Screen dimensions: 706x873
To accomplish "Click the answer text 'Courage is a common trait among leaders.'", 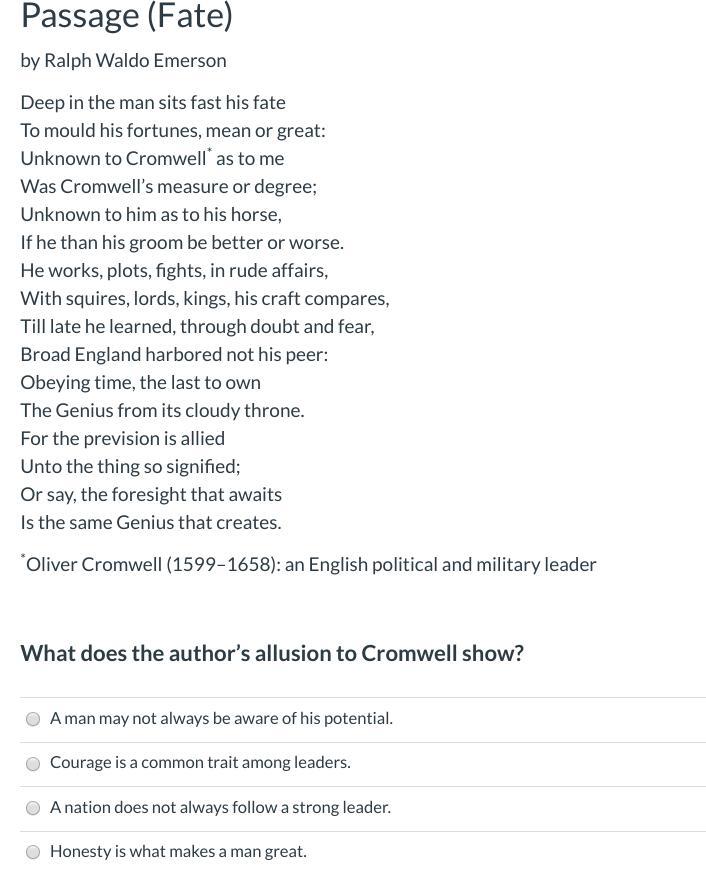I will pyautogui.click(x=200, y=762).
